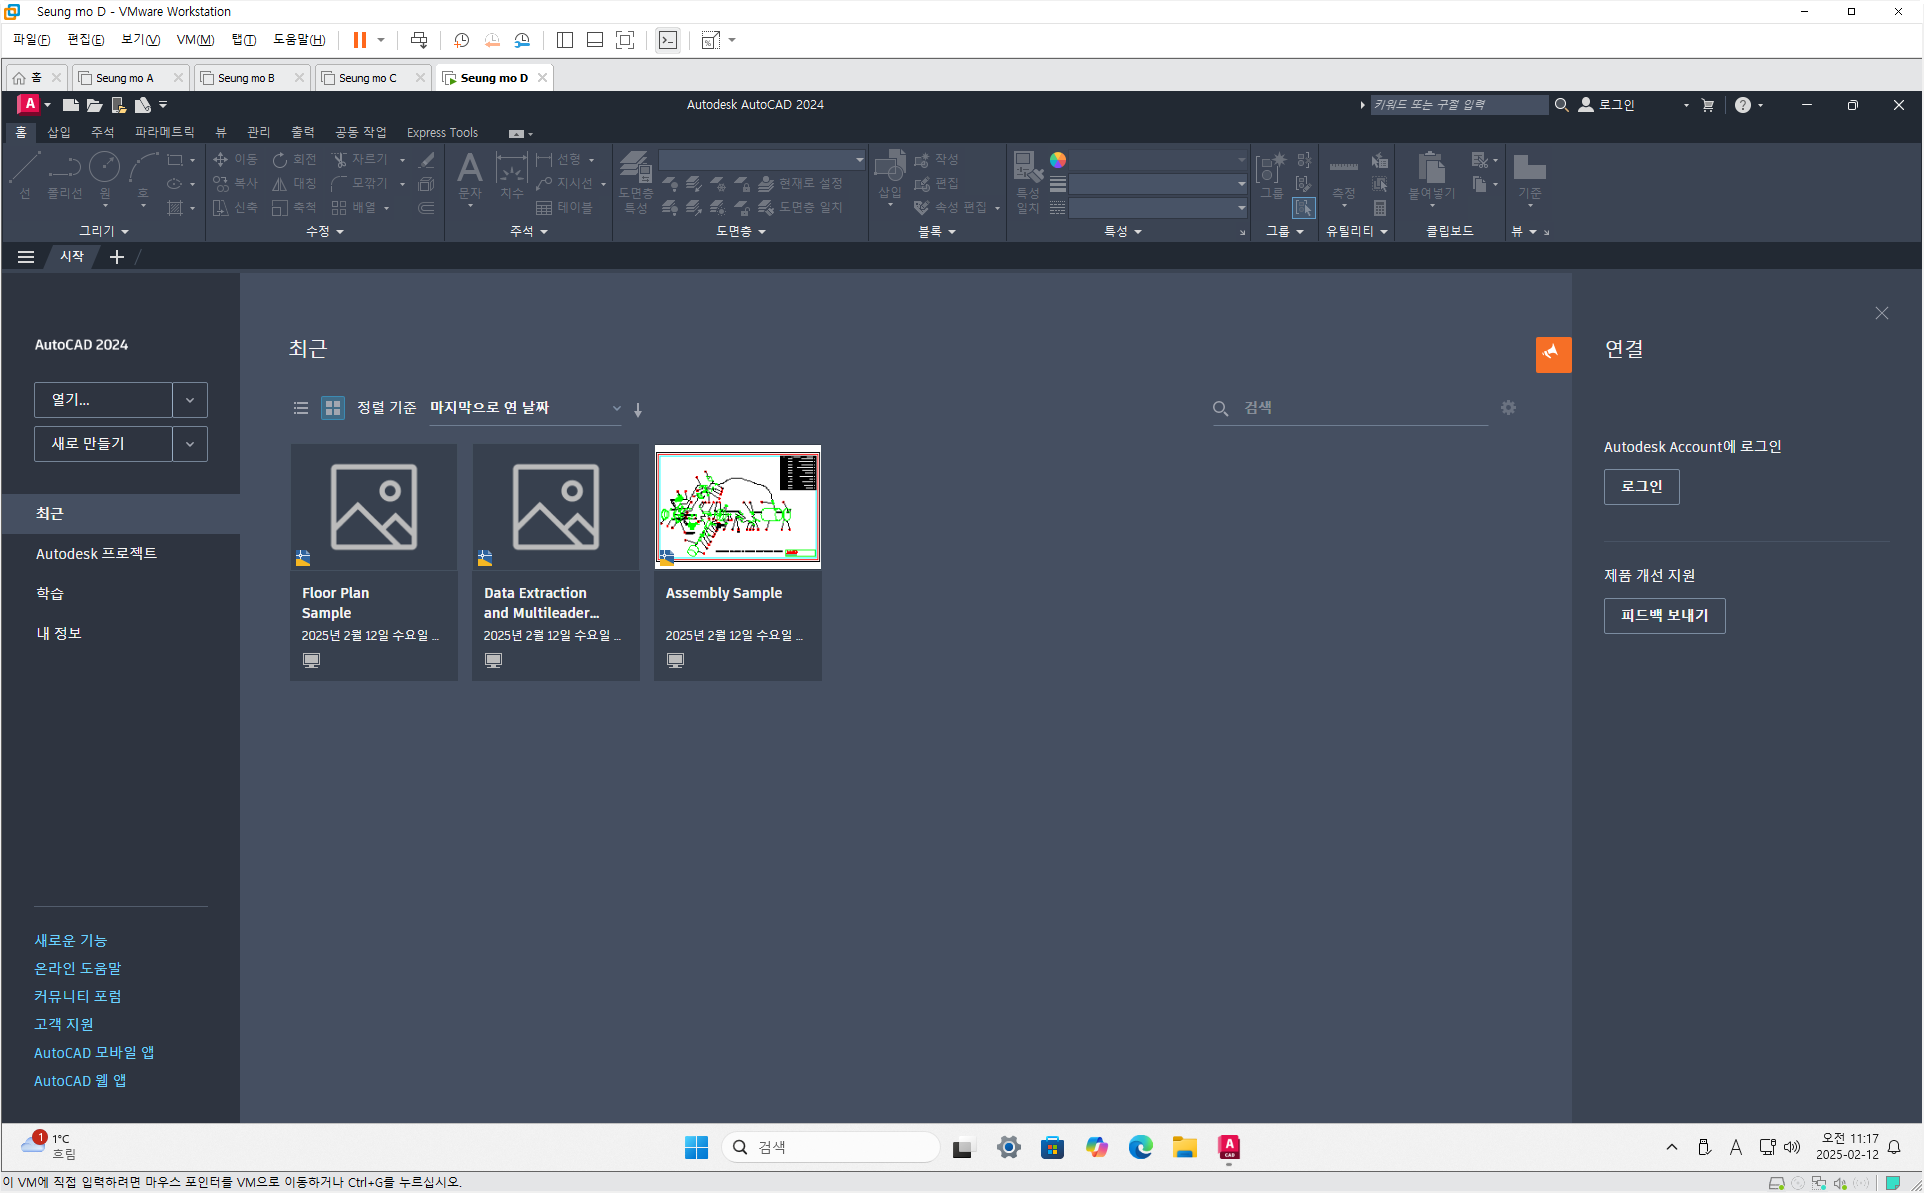Screen dimensions: 1924x1193
Task: Open the 온라인 도움말 link
Action: (x=77, y=968)
